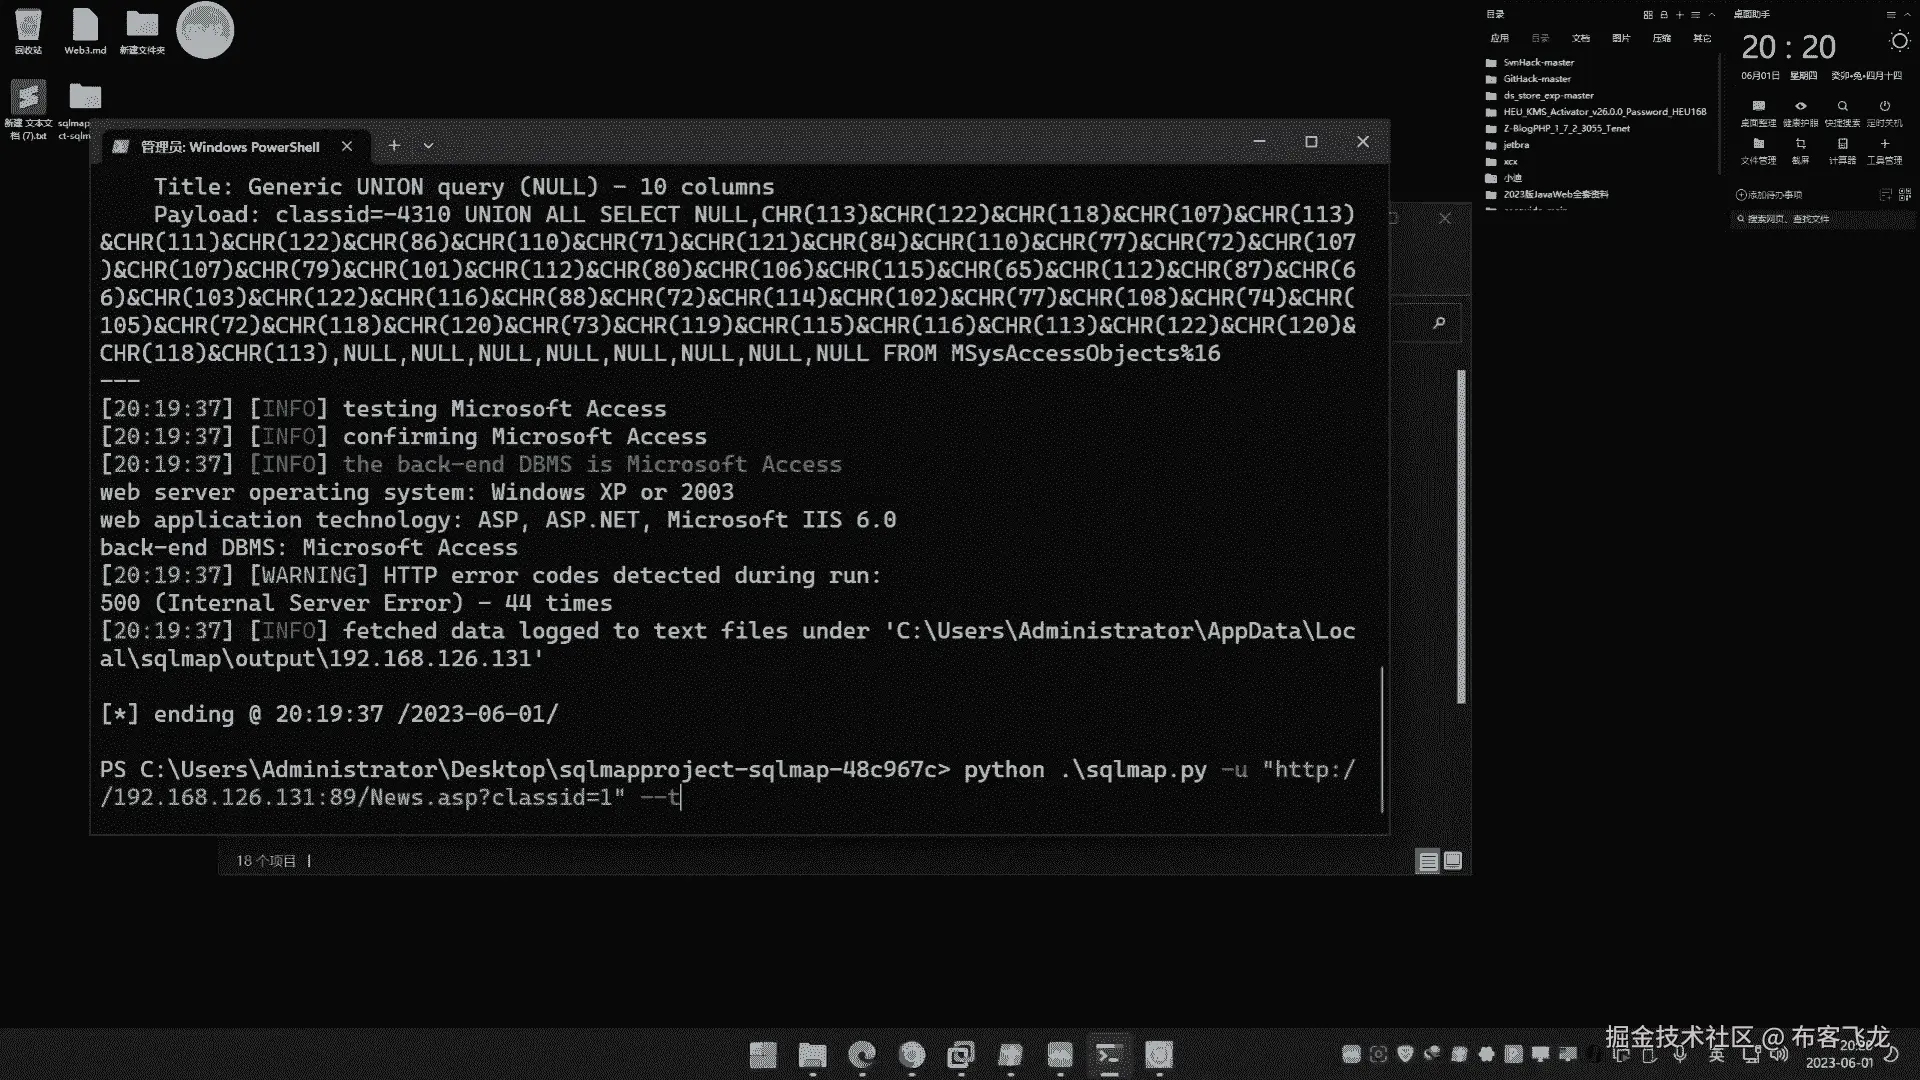Toggle sun brightness icon beside clock

1899,41
